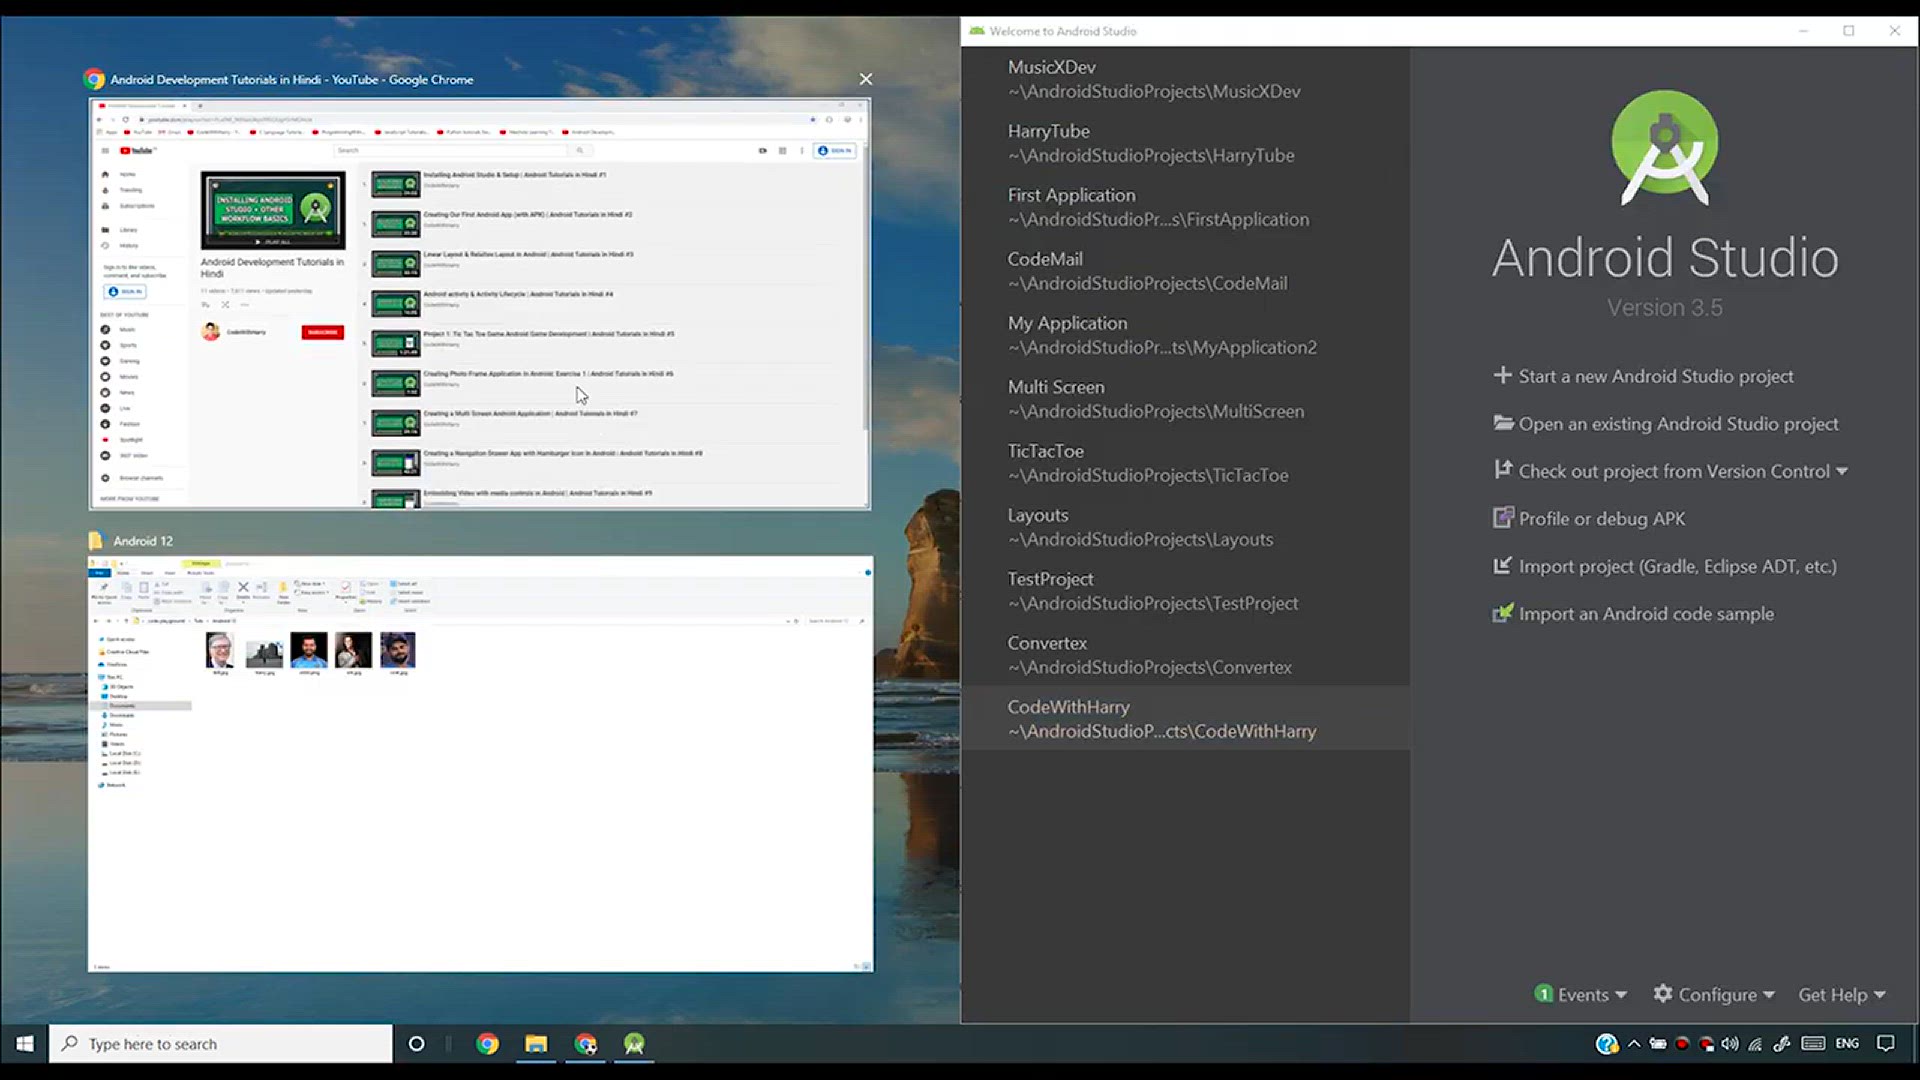Viewport: 1920px width, 1080px height.
Task: Open recent project TestProject
Action: [x=1185, y=591]
